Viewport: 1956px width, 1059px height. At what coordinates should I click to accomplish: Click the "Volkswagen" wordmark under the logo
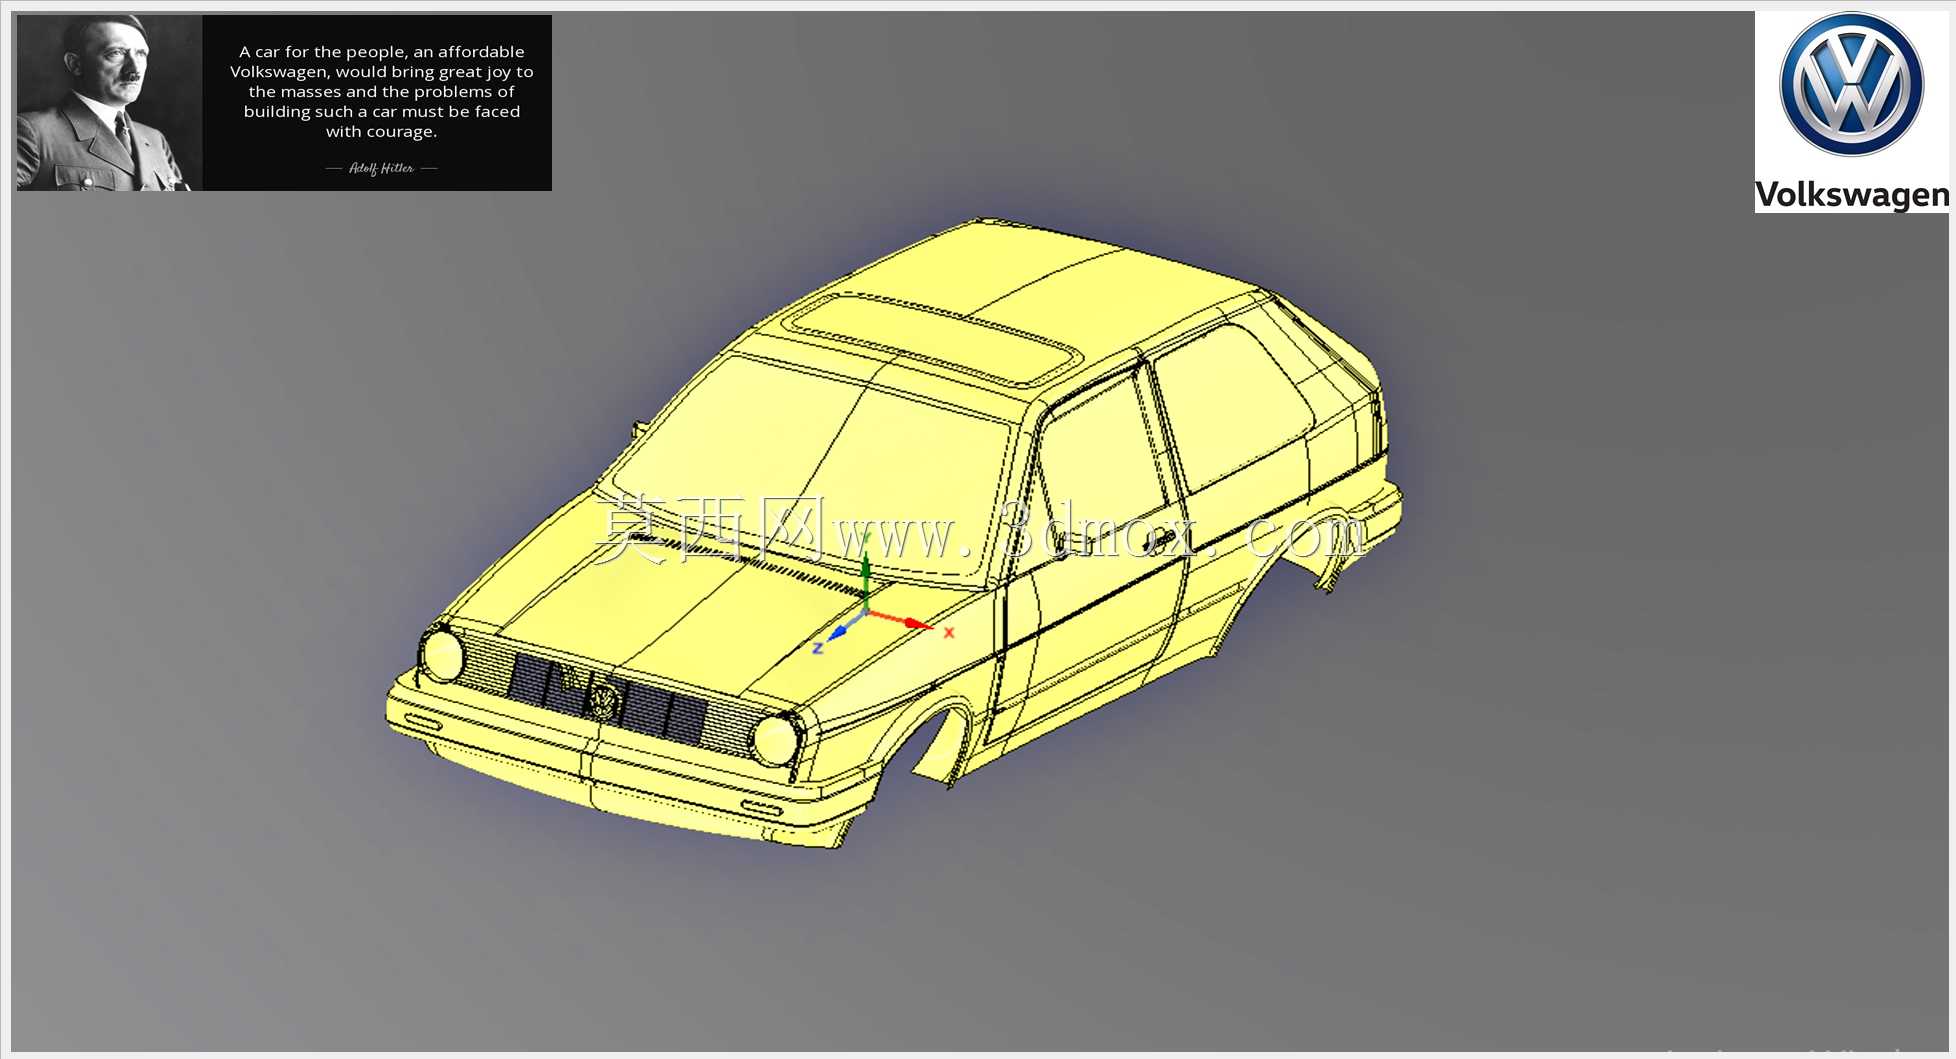pos(1852,195)
